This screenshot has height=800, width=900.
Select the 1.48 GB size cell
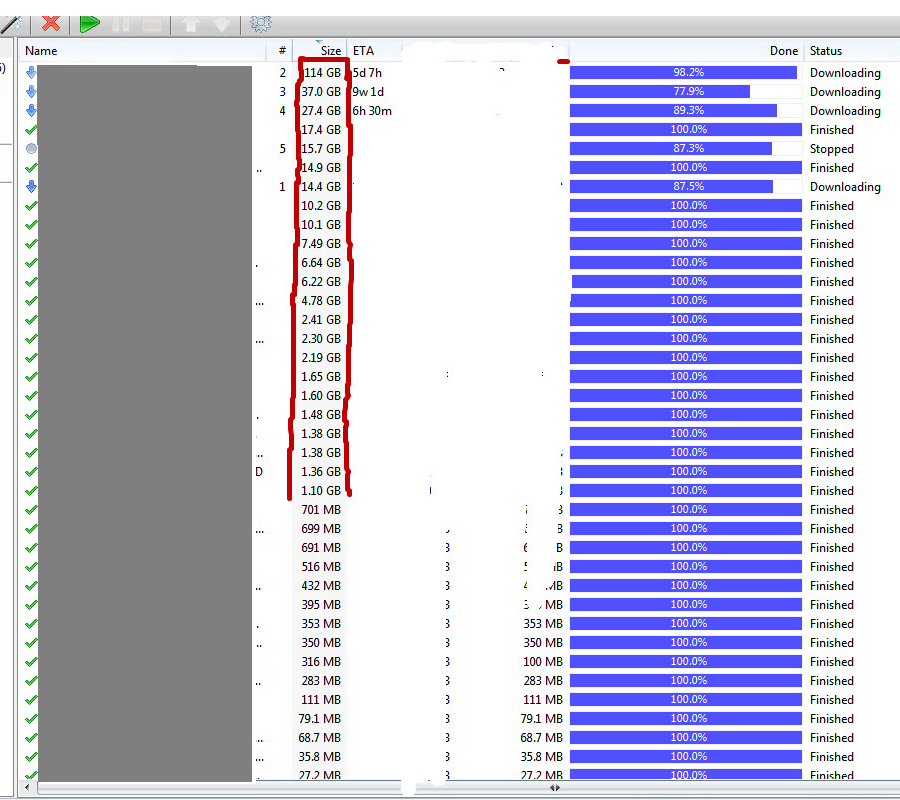(321, 415)
